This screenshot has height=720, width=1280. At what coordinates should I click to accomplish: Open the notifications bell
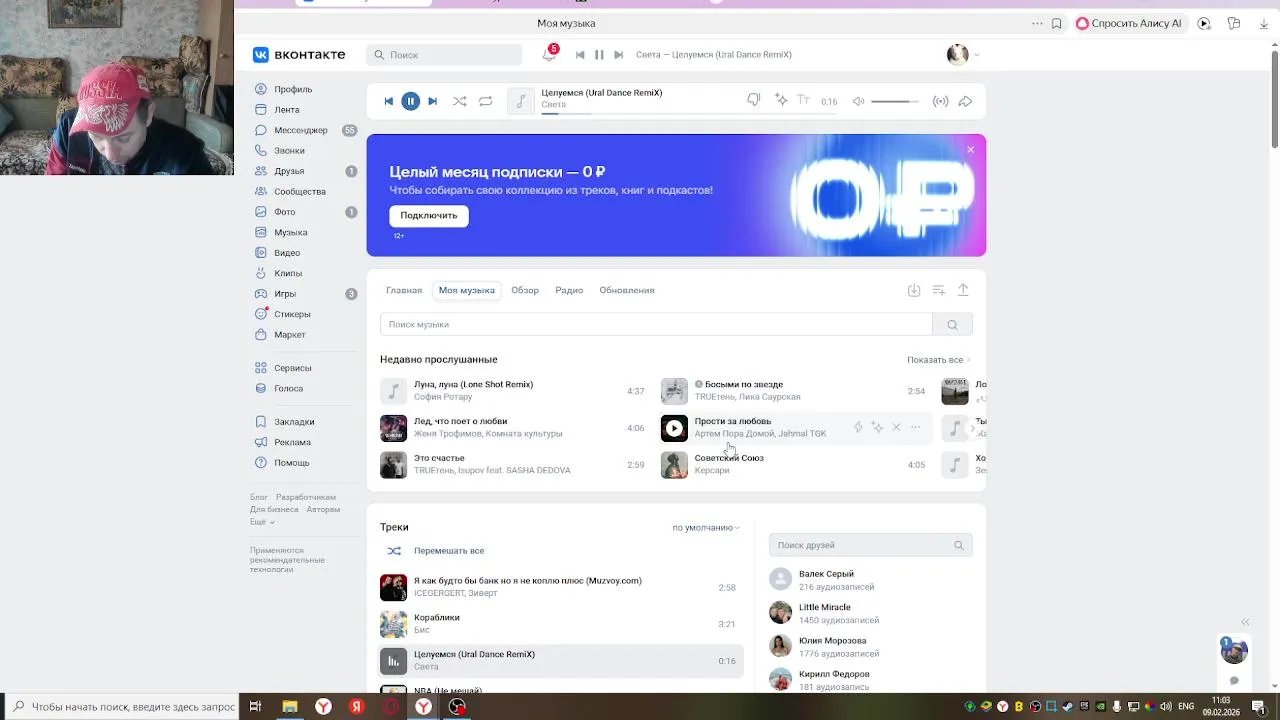coord(549,55)
